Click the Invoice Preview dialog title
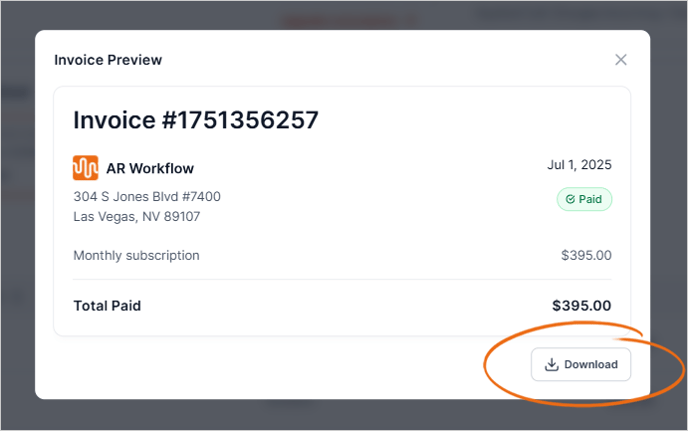 (108, 60)
